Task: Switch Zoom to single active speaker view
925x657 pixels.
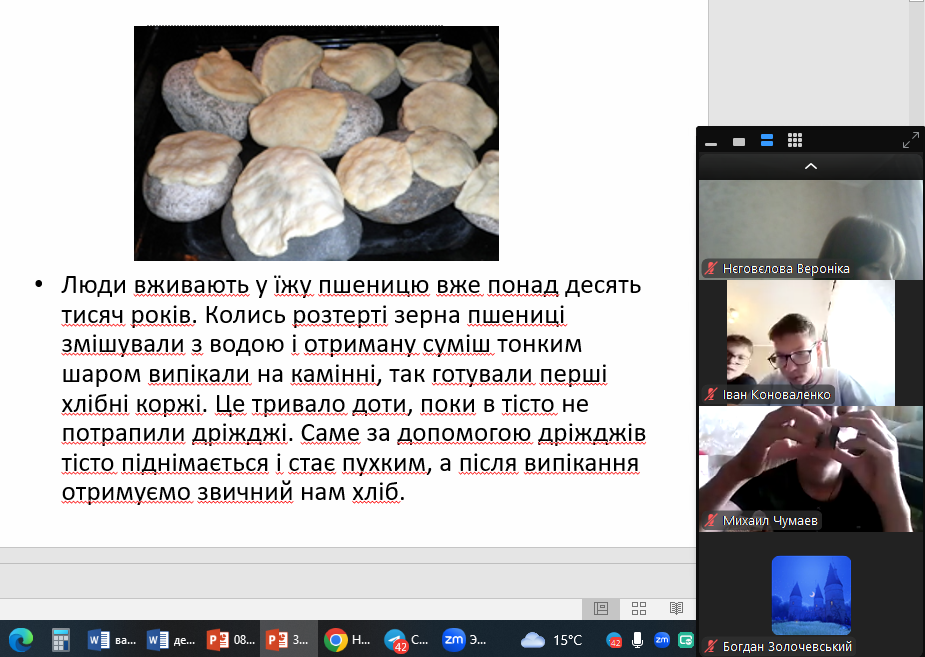Action: tap(739, 142)
